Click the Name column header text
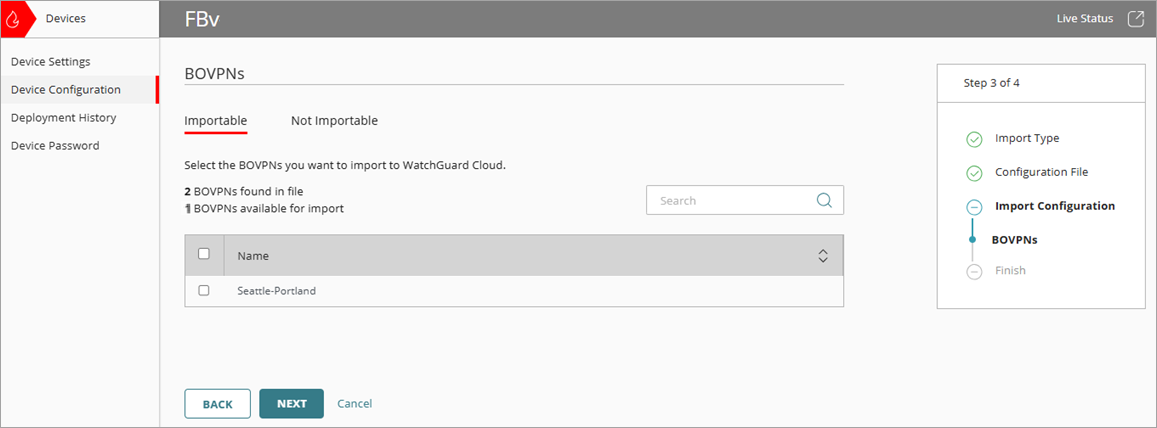This screenshot has height=428, width=1157. pyautogui.click(x=253, y=256)
